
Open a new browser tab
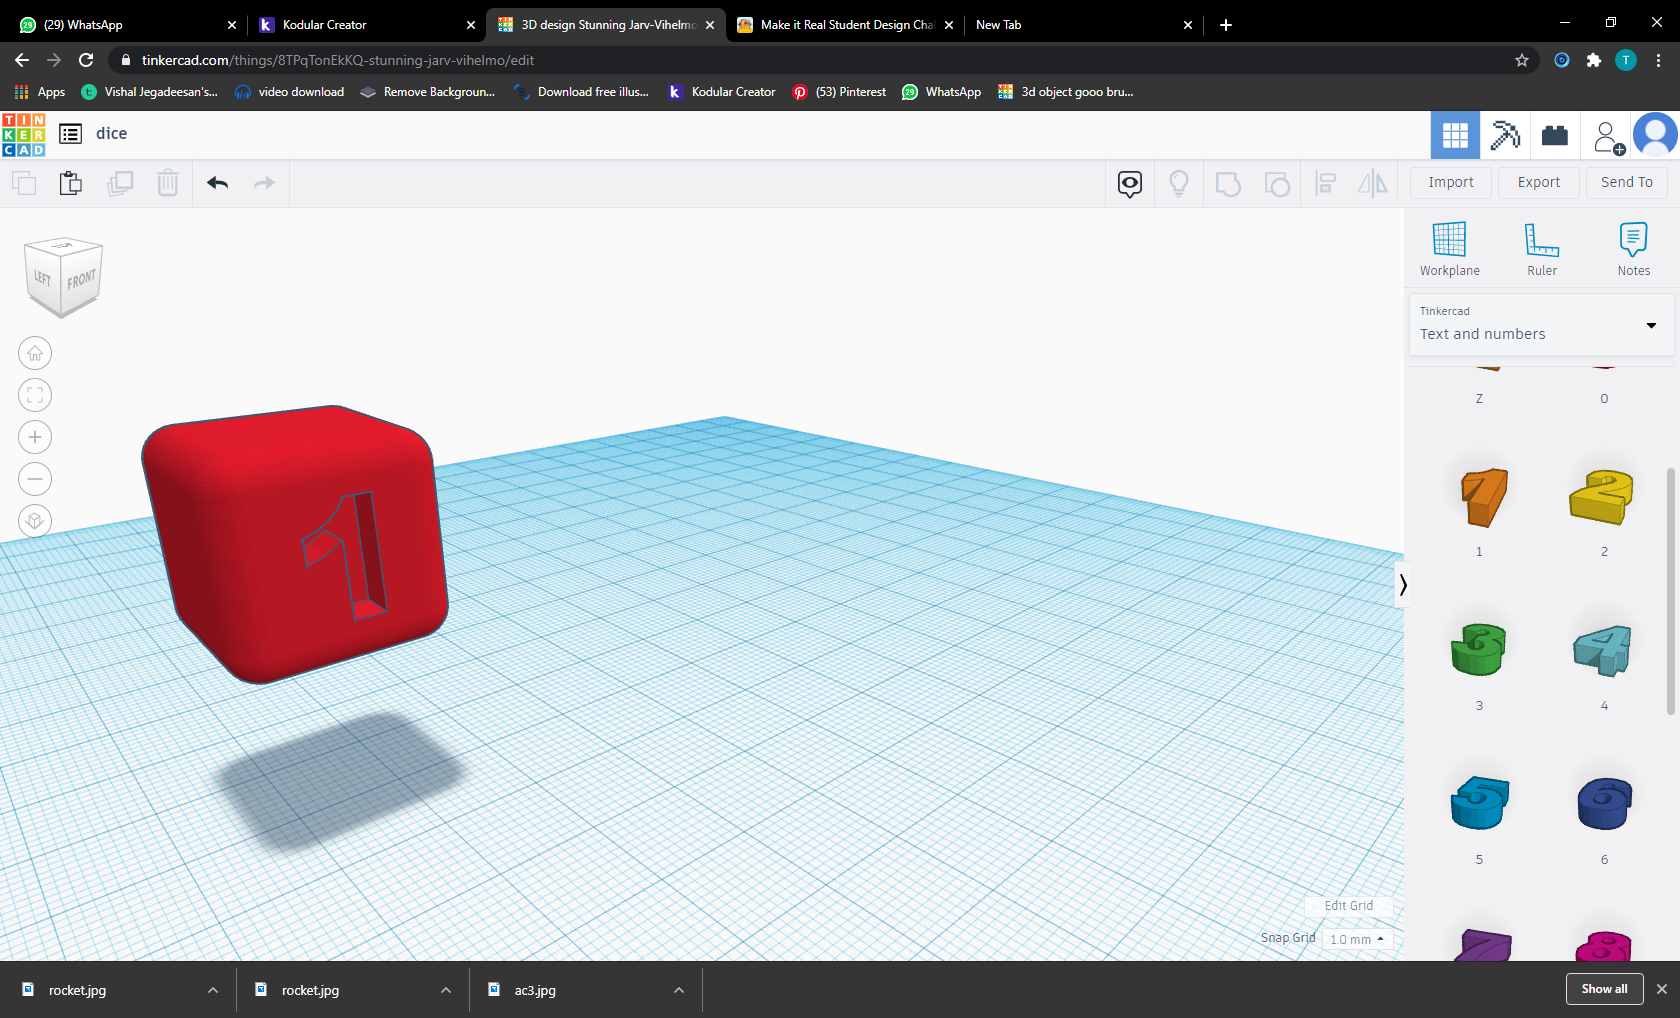1226,25
